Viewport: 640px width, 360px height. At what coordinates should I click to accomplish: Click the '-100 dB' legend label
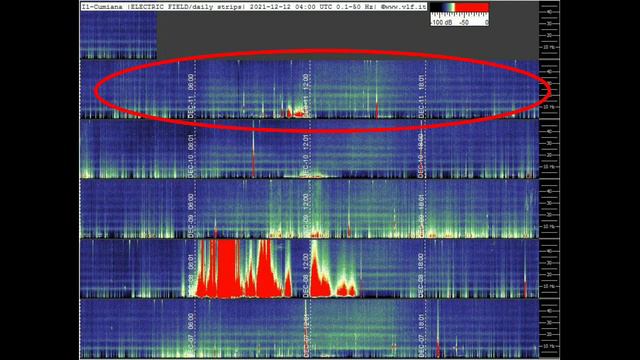tap(441, 22)
